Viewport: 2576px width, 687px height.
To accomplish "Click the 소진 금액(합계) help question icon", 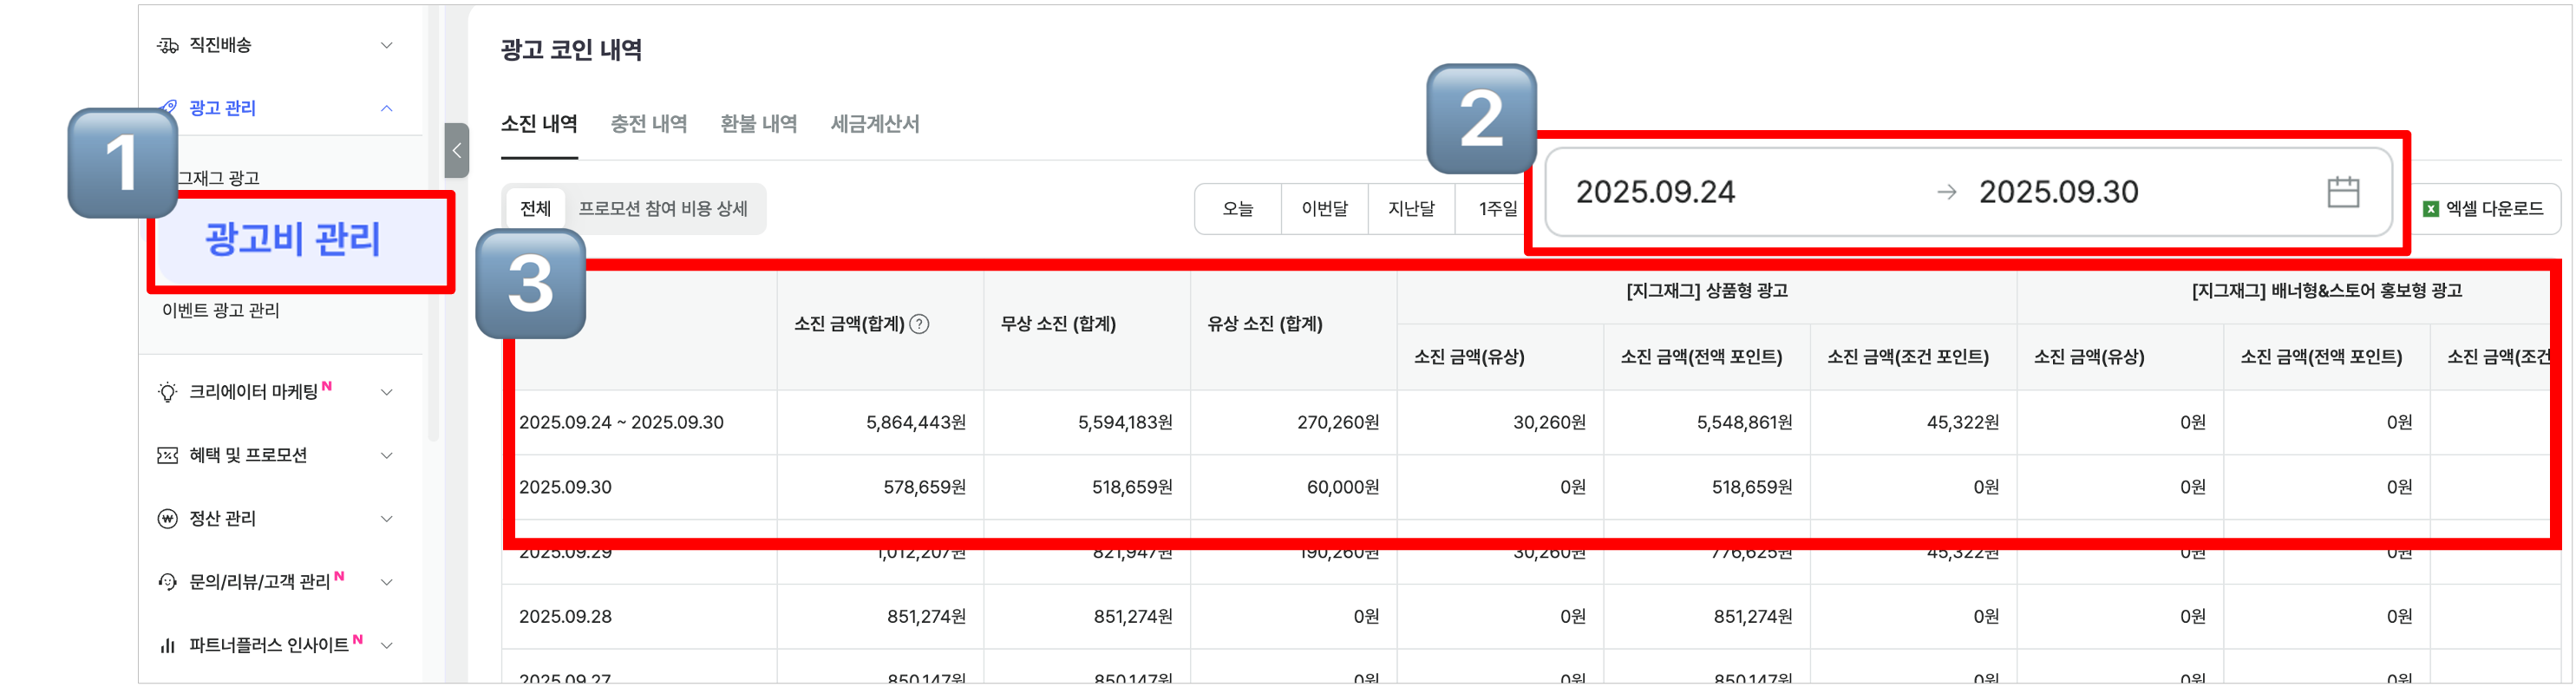I will click(919, 324).
